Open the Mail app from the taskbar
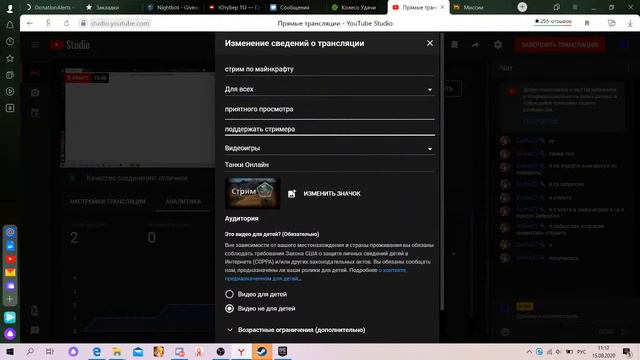Viewport: 640px width, 360px height. (138, 351)
